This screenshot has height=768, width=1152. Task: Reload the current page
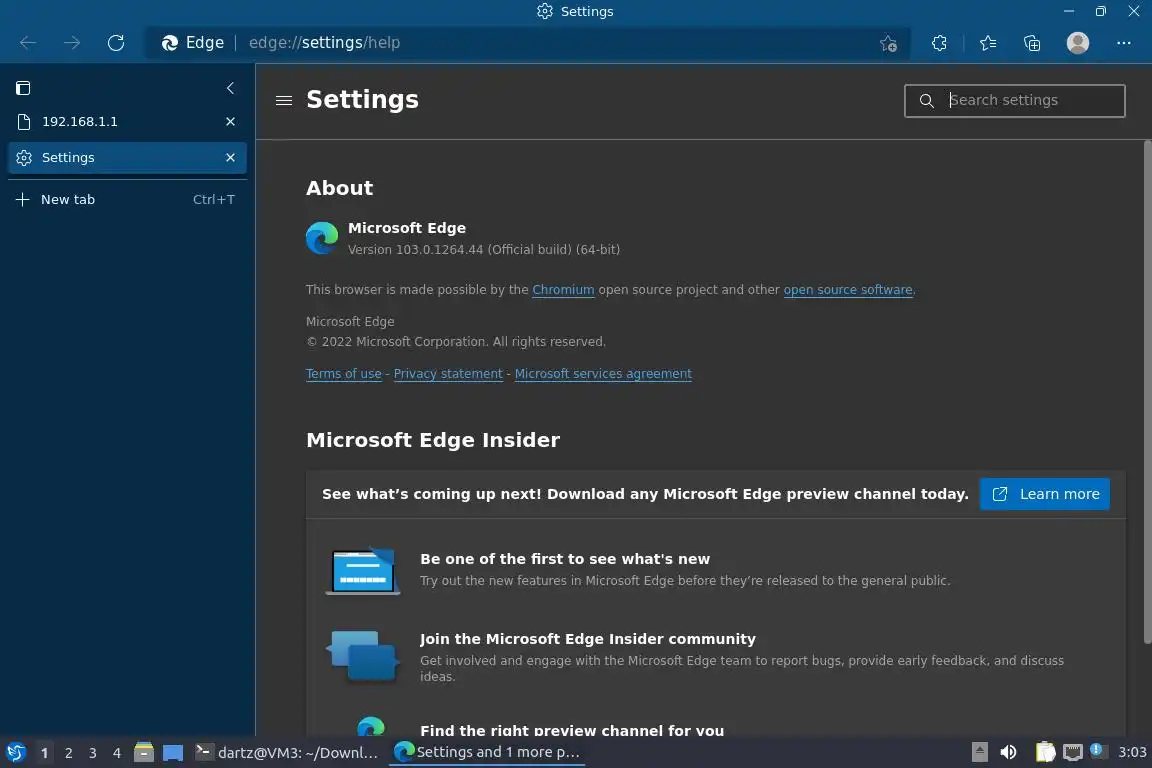[116, 43]
